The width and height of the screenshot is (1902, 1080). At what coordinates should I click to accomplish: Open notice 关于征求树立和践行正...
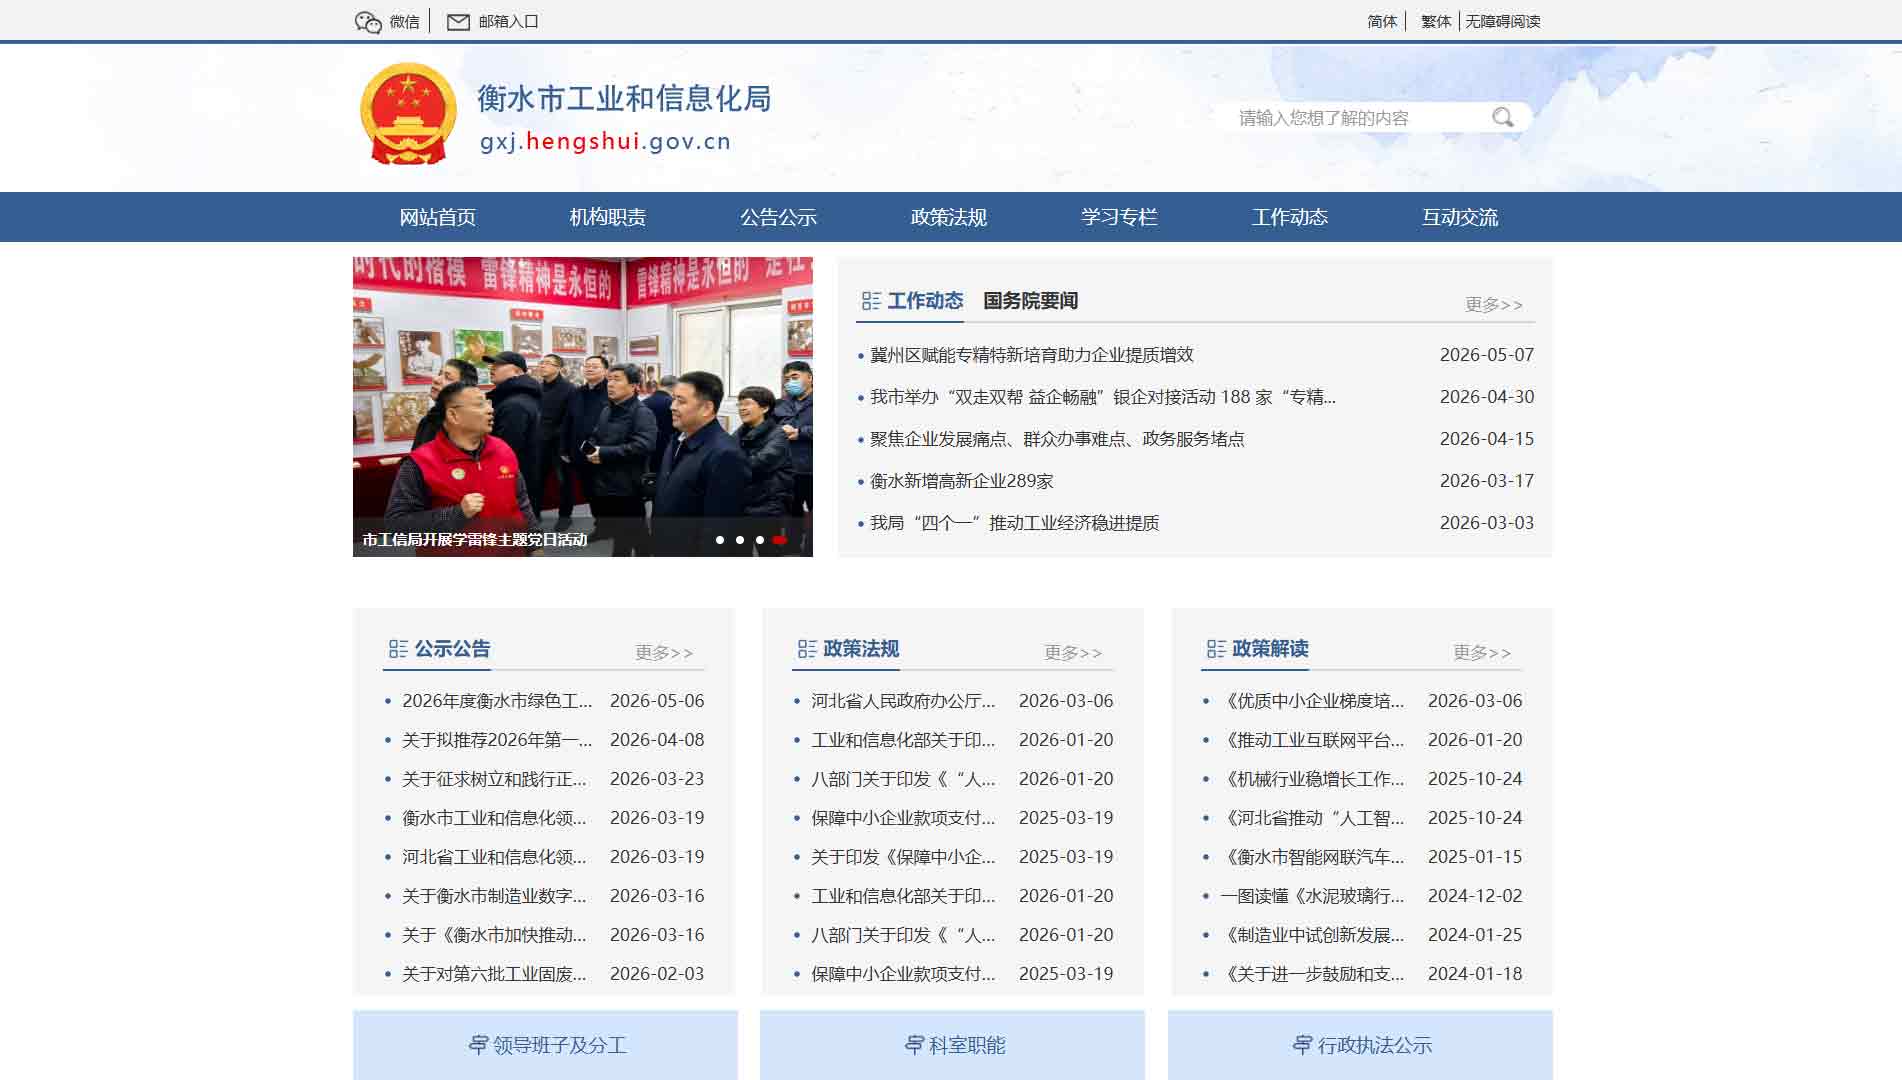pos(495,779)
